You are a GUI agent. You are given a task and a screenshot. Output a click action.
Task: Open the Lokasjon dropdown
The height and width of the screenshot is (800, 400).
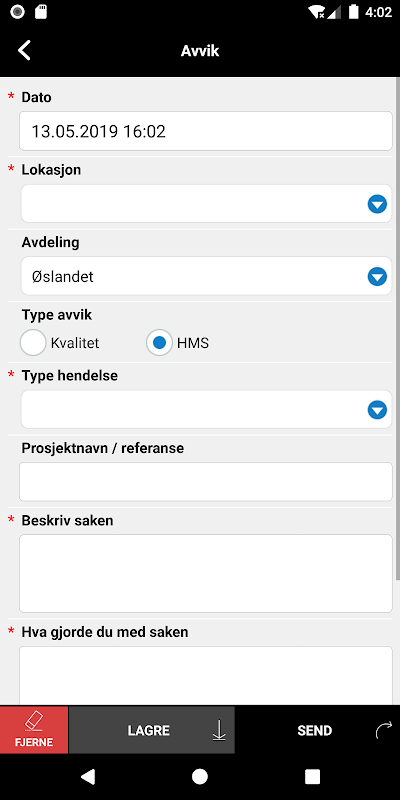(206, 204)
